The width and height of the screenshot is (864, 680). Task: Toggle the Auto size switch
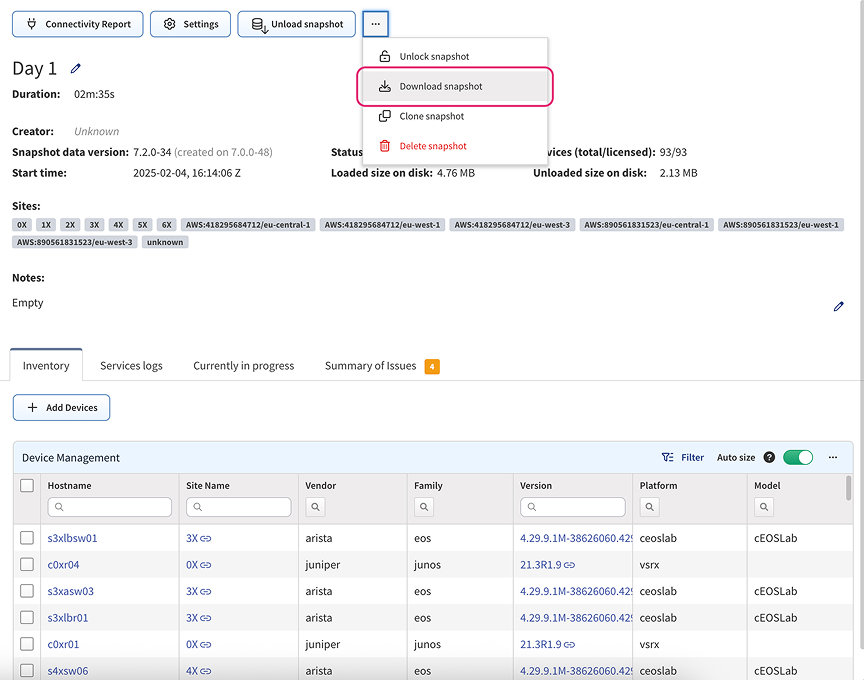[x=798, y=457]
